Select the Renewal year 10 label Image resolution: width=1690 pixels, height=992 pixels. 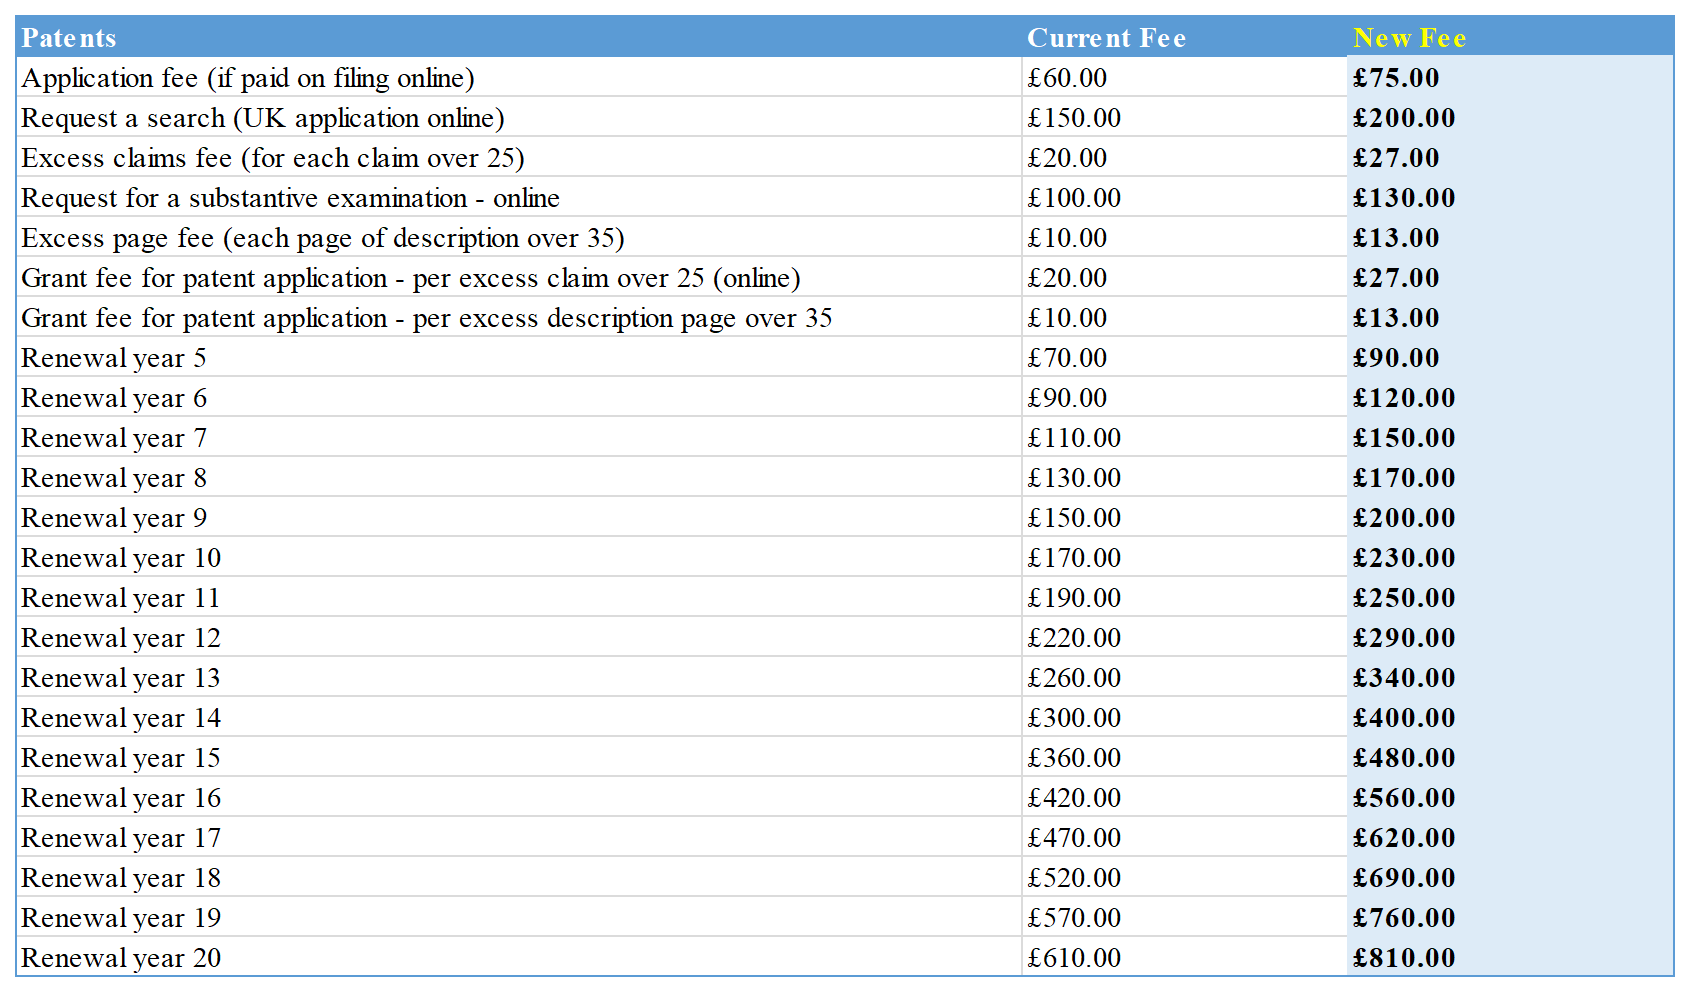(x=121, y=558)
